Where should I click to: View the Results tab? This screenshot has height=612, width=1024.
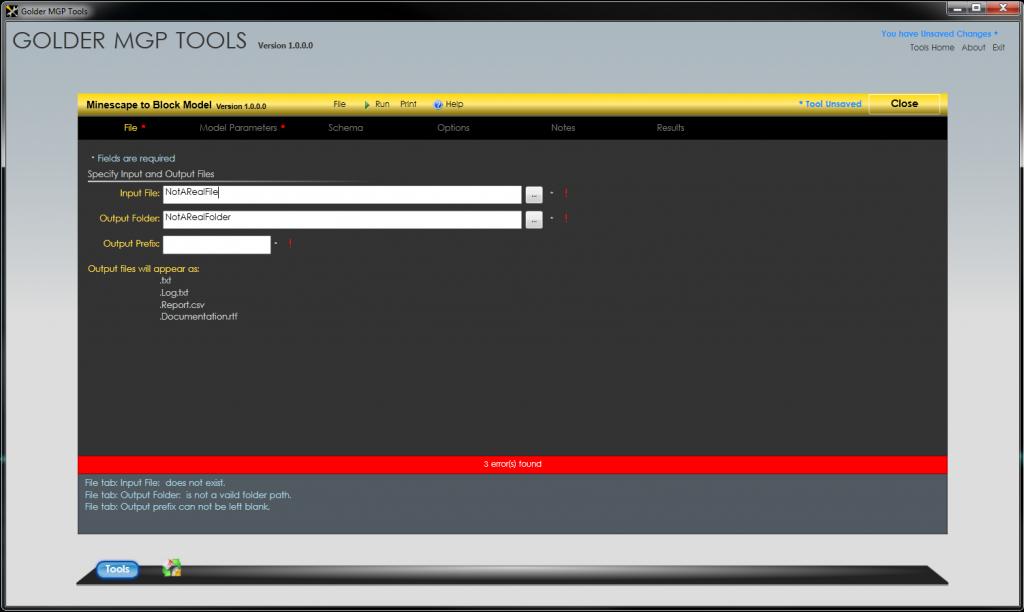point(670,128)
